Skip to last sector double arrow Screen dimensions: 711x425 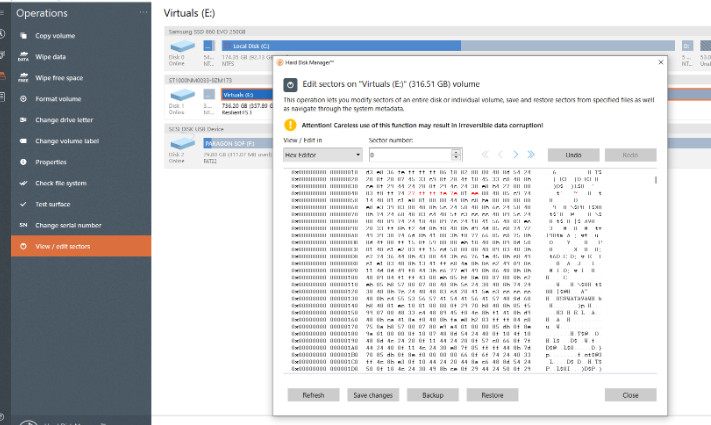click(530, 155)
